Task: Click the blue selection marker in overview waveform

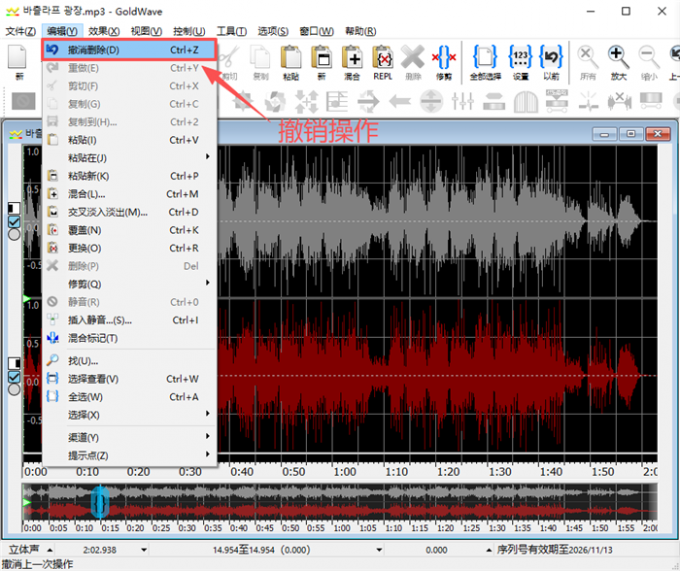Action: [99, 503]
